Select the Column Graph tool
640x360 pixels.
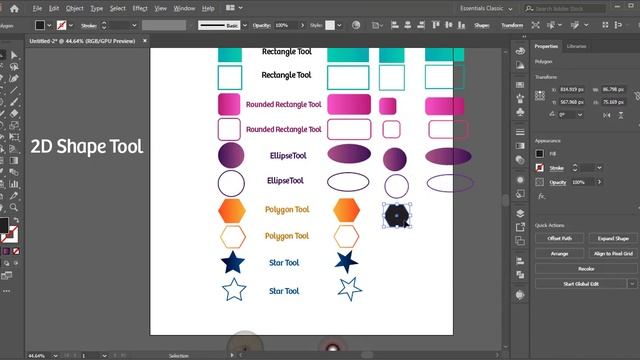14,184
